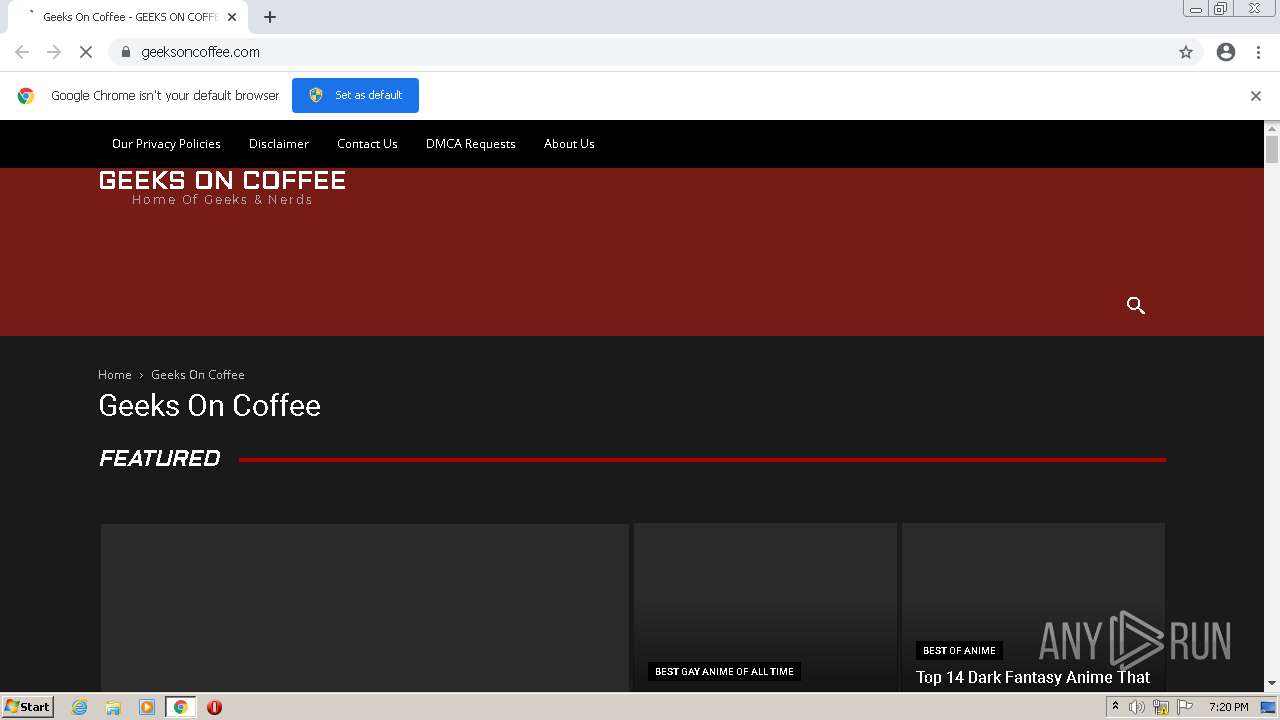Click Set as default button
Image resolution: width=1280 pixels, height=720 pixels.
[x=355, y=95]
